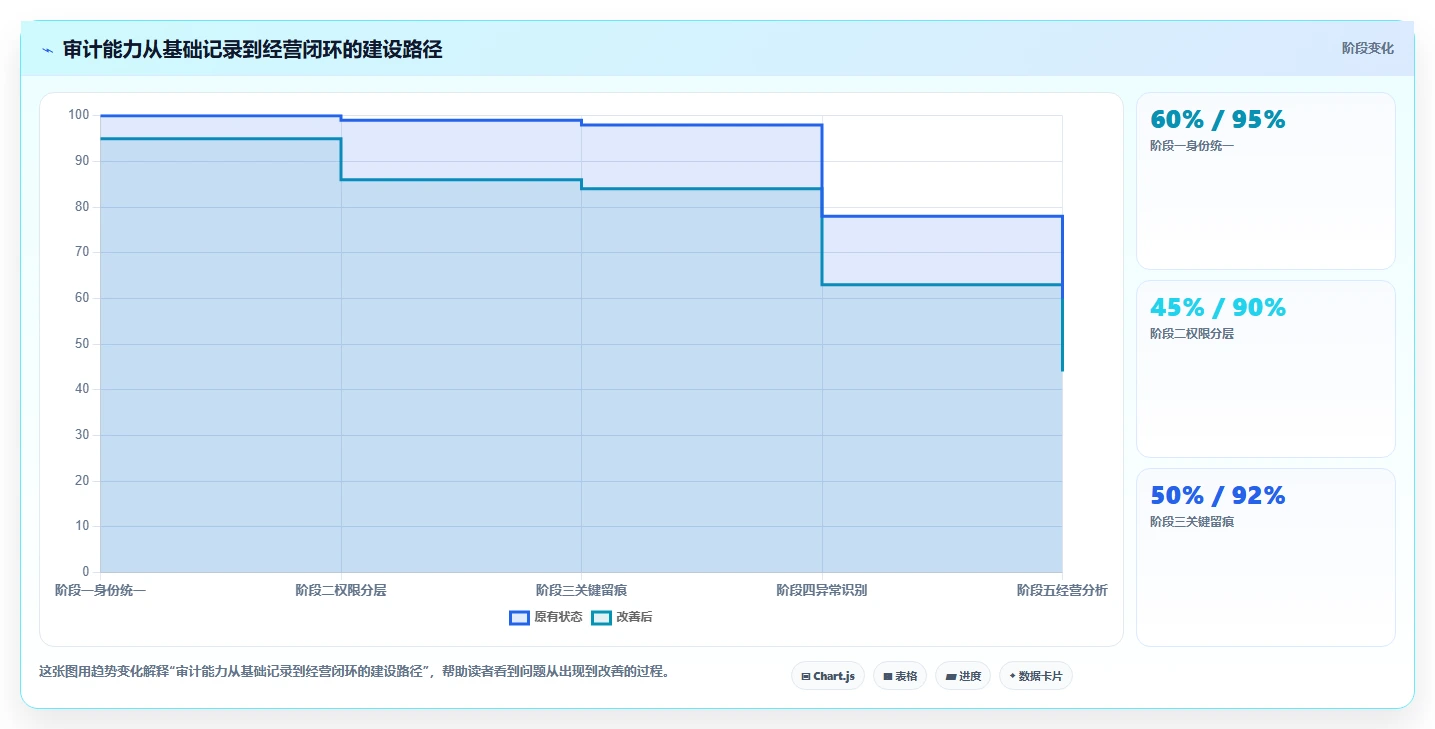Click the 阶段五经营分析 x-axis label
Screen dimensions: 1435x729
[1062, 590]
